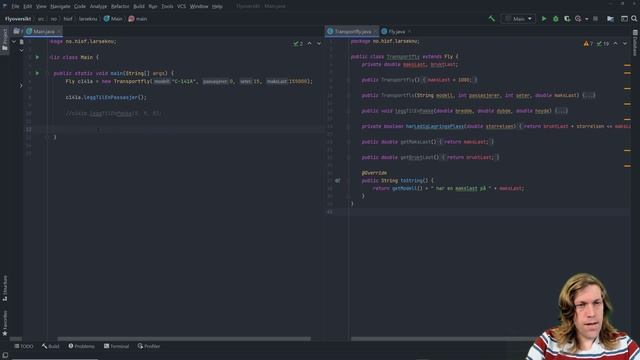Go to next highlighted problem in the Transportfly editor
This screenshot has height=360, width=640.
(x=625, y=43)
